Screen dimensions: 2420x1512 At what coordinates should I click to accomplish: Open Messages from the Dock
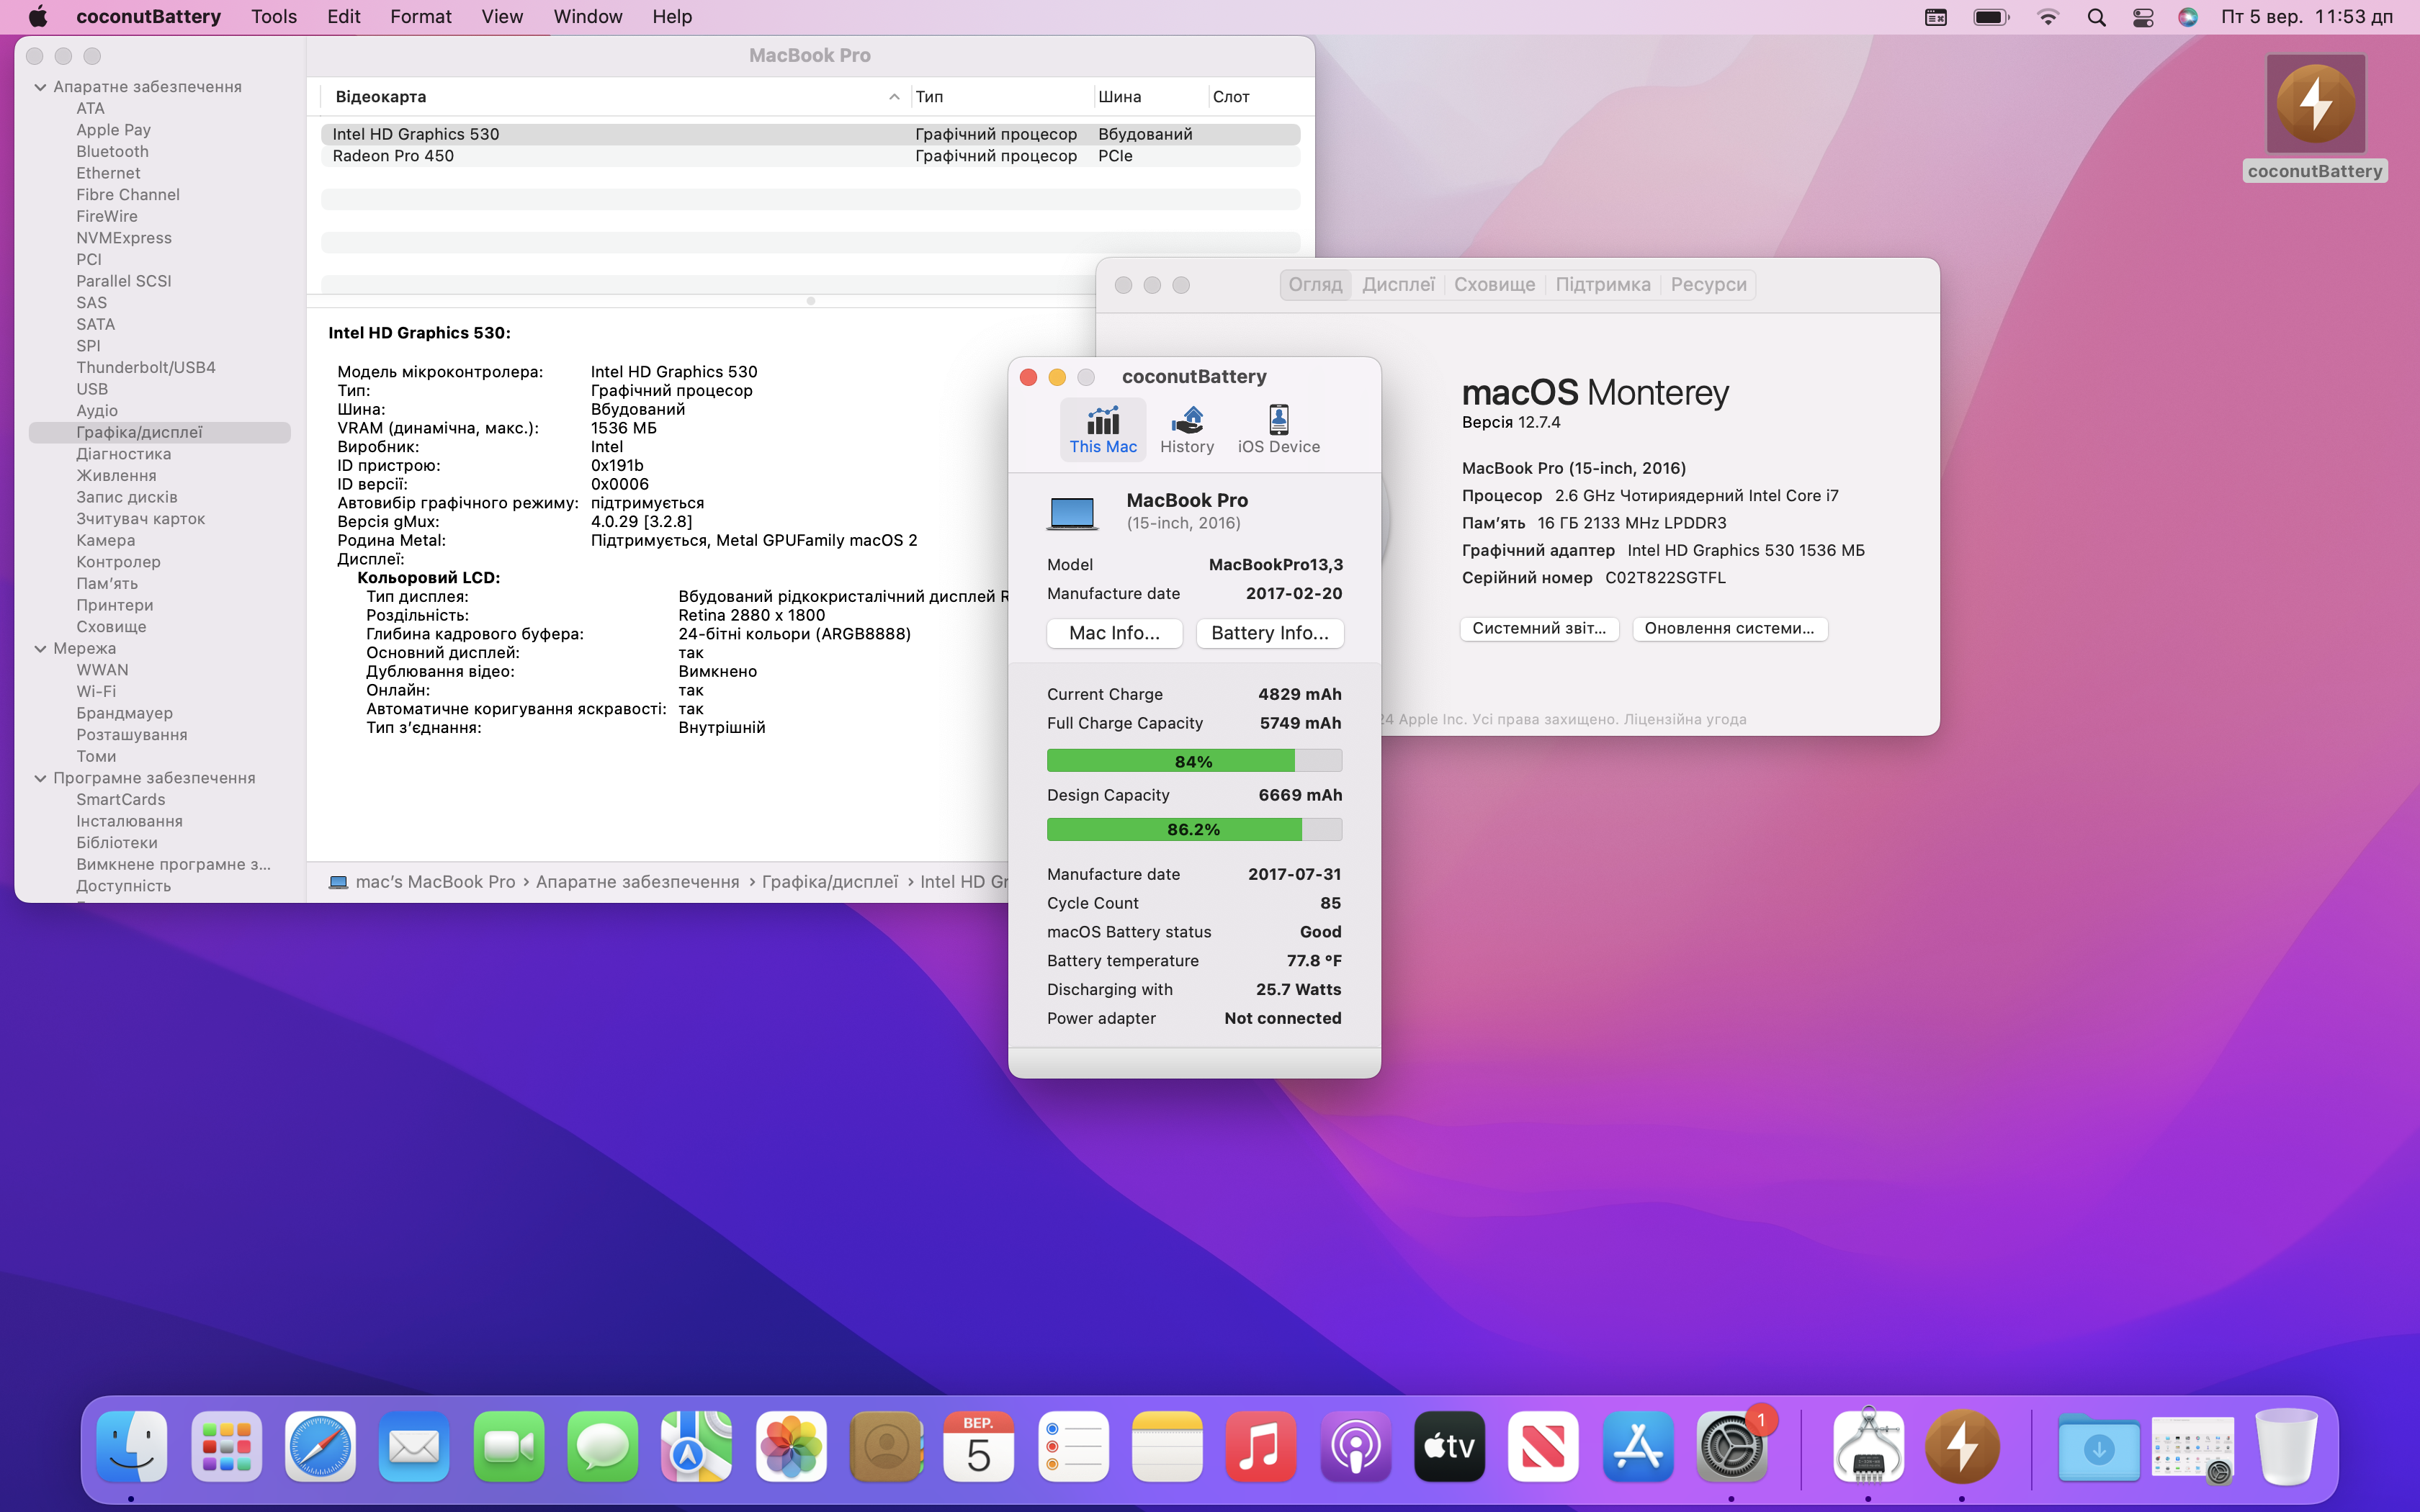point(602,1446)
